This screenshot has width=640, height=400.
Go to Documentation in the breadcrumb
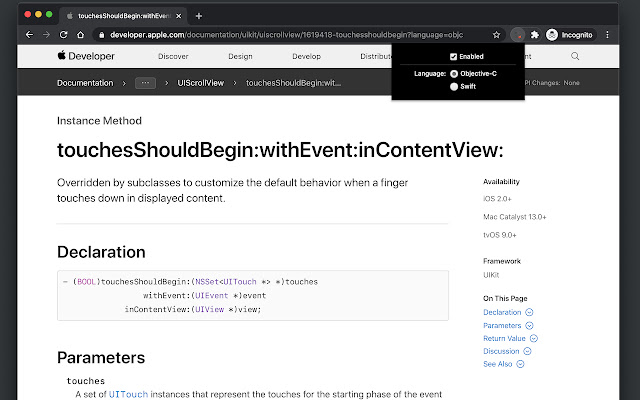(x=85, y=83)
